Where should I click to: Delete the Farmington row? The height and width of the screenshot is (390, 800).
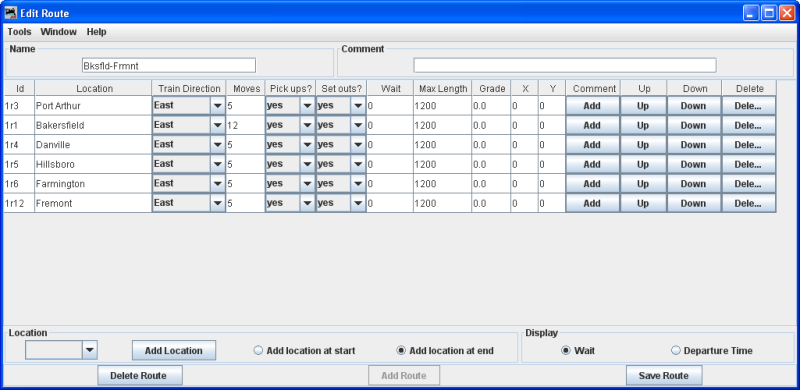748,183
